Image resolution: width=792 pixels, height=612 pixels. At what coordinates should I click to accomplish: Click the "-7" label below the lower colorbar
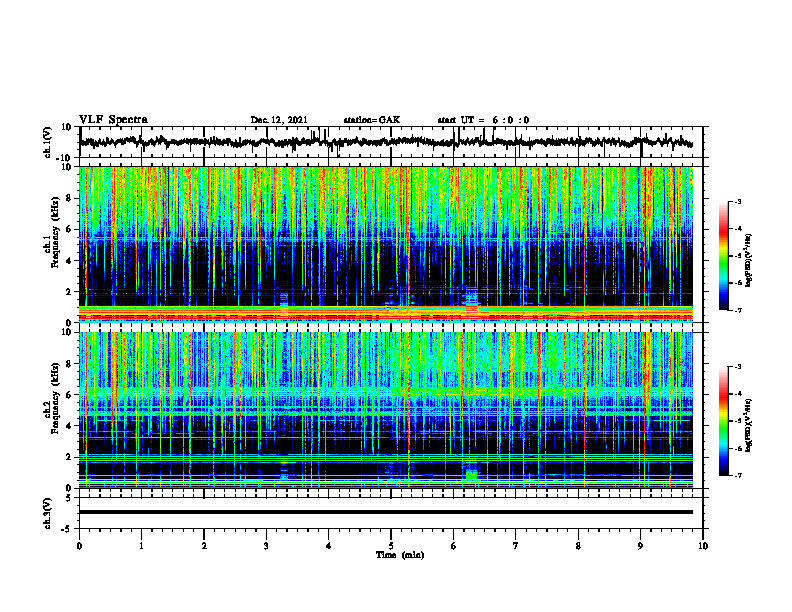738,476
